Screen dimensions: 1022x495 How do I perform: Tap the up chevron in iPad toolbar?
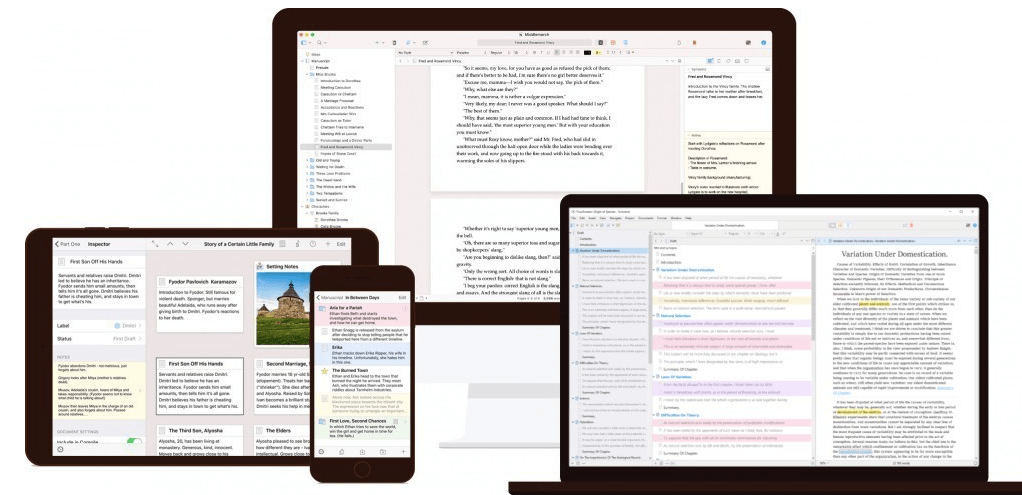170,244
